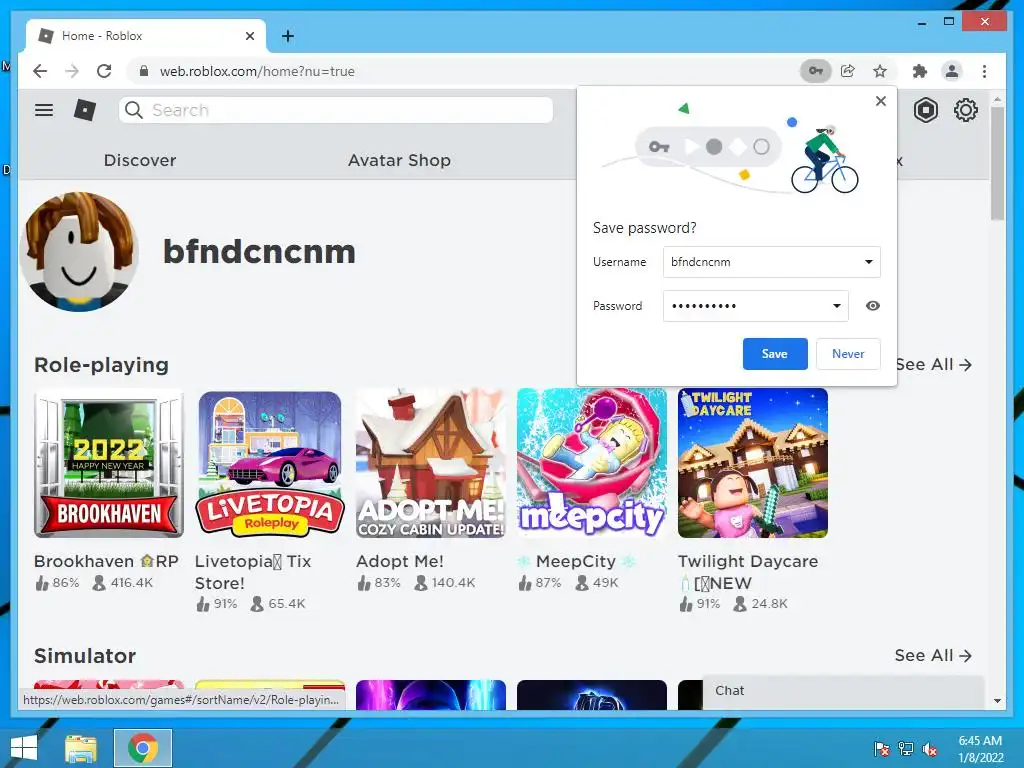Expand the Username dropdown
Viewport: 1024px width, 768px height.
pyautogui.click(x=869, y=262)
